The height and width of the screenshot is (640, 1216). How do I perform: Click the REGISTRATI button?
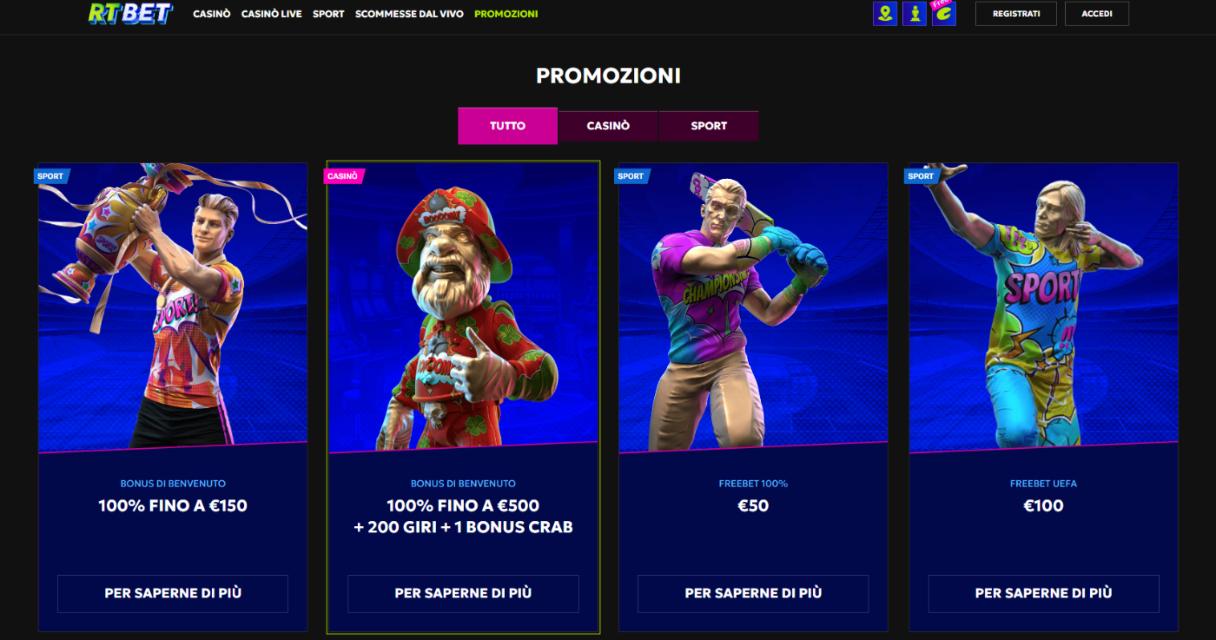point(1016,14)
